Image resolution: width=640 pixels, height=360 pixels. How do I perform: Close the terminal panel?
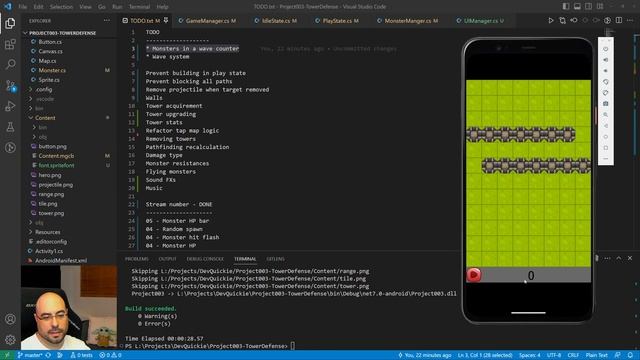click(630, 258)
